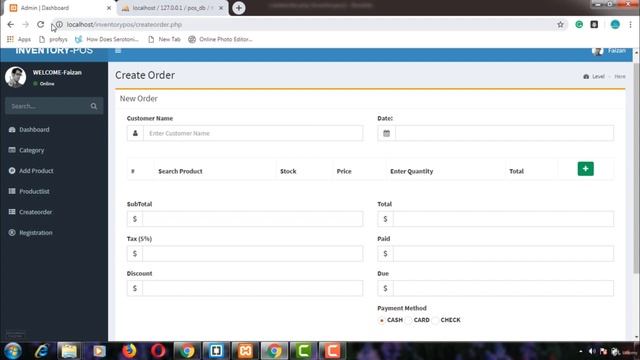The image size is (640, 360).
Task: Open Productlist in the sidebar
Action: point(34,191)
